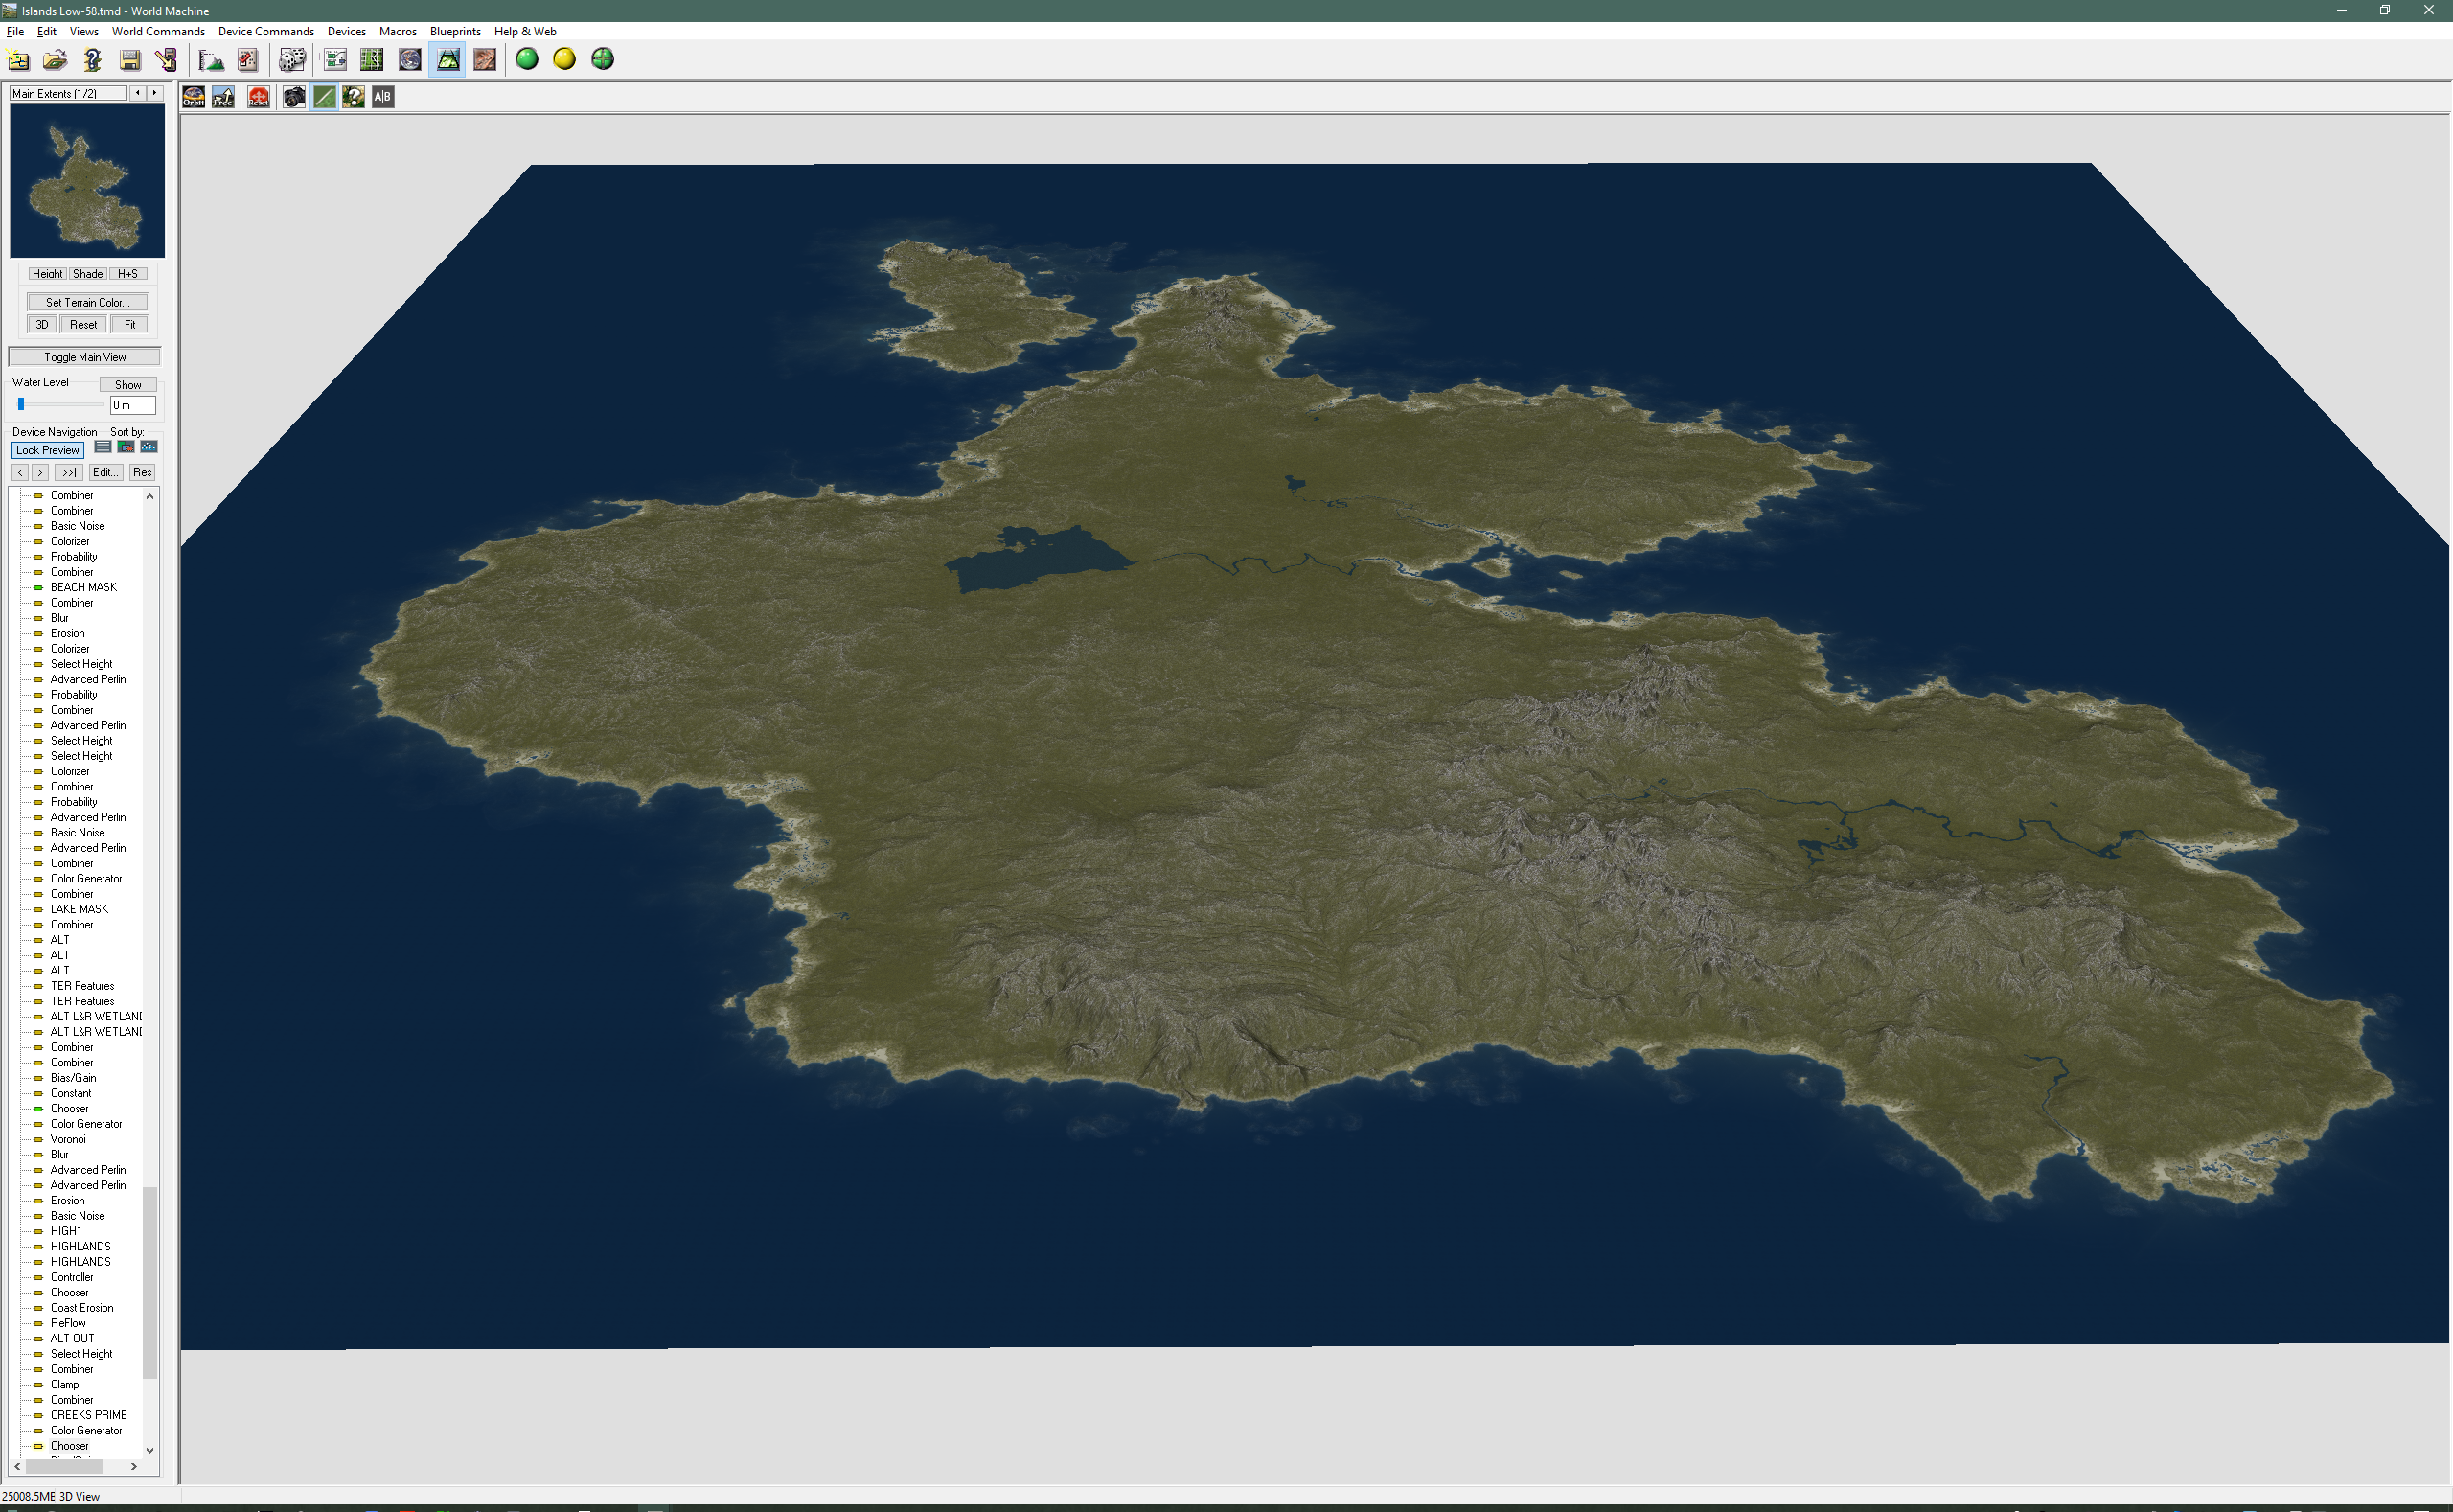Toggle the Lock Preview button
The height and width of the screenshot is (1512, 2453).
(47, 450)
